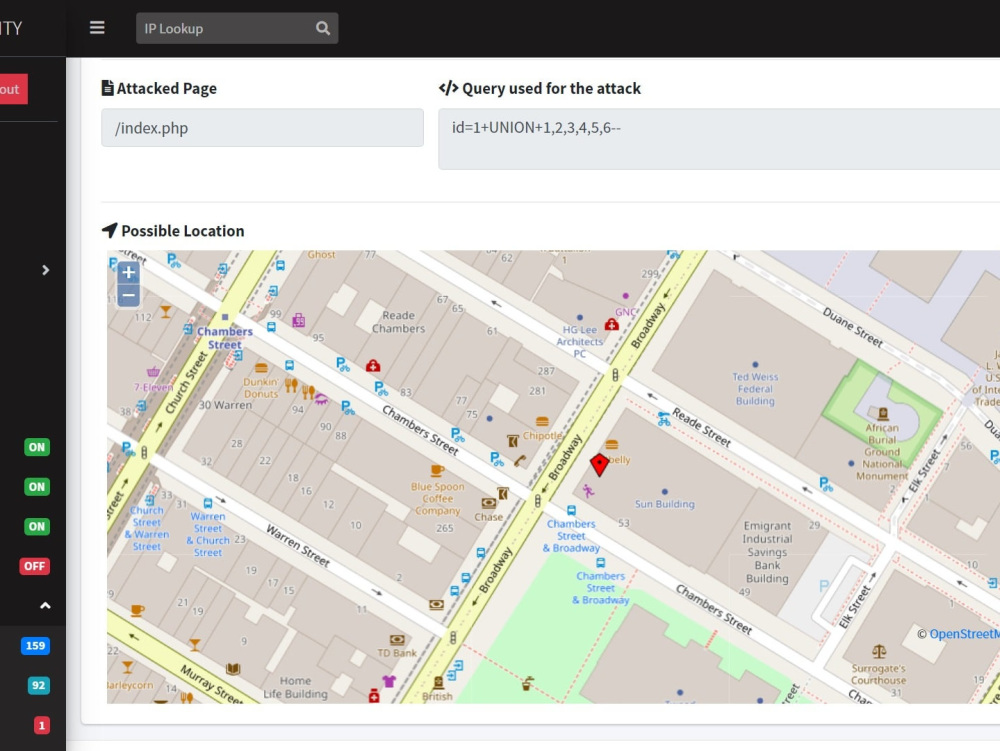Toggle the second ON badge in sidebar

coord(36,486)
